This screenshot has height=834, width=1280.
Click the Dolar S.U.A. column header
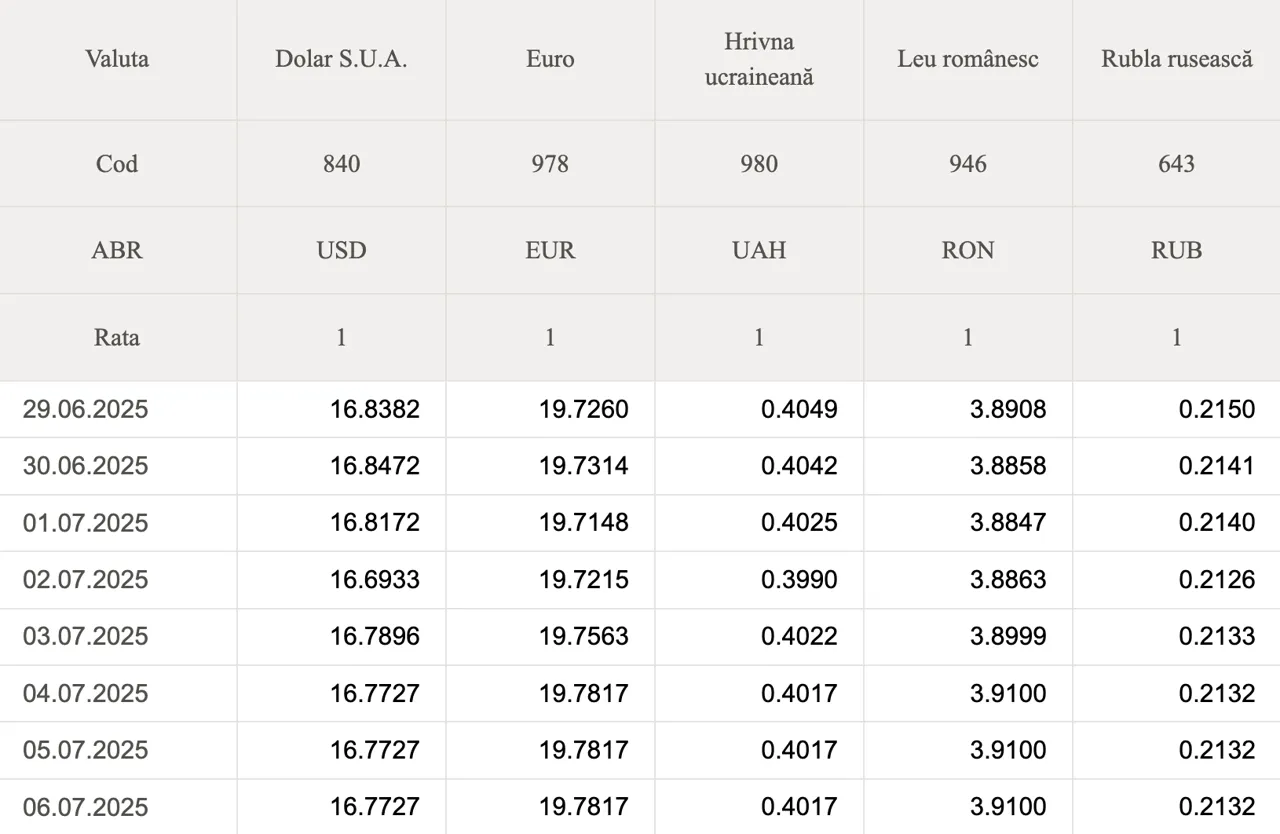pyautogui.click(x=341, y=59)
